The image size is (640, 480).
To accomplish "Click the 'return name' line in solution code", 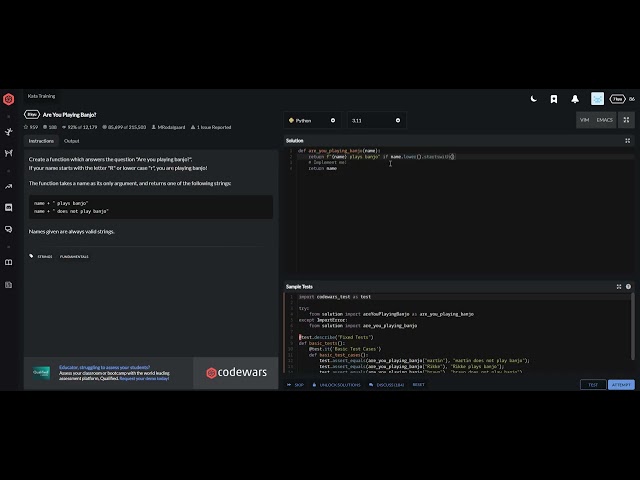I will (x=322, y=168).
